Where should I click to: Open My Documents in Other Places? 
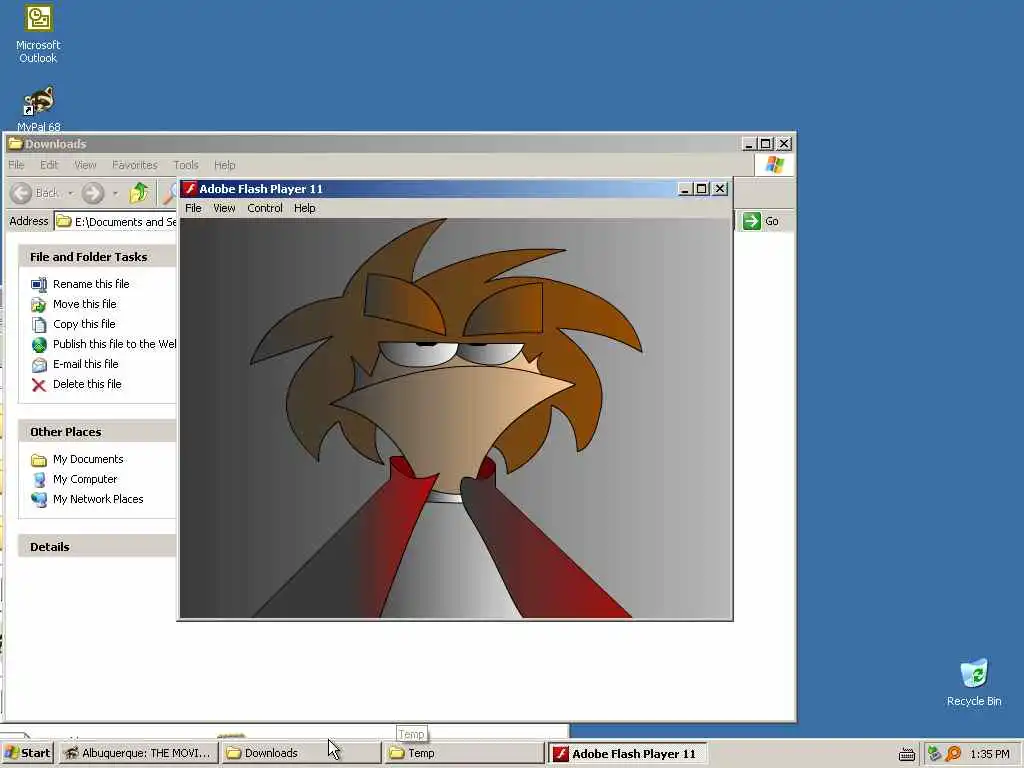tap(88, 459)
